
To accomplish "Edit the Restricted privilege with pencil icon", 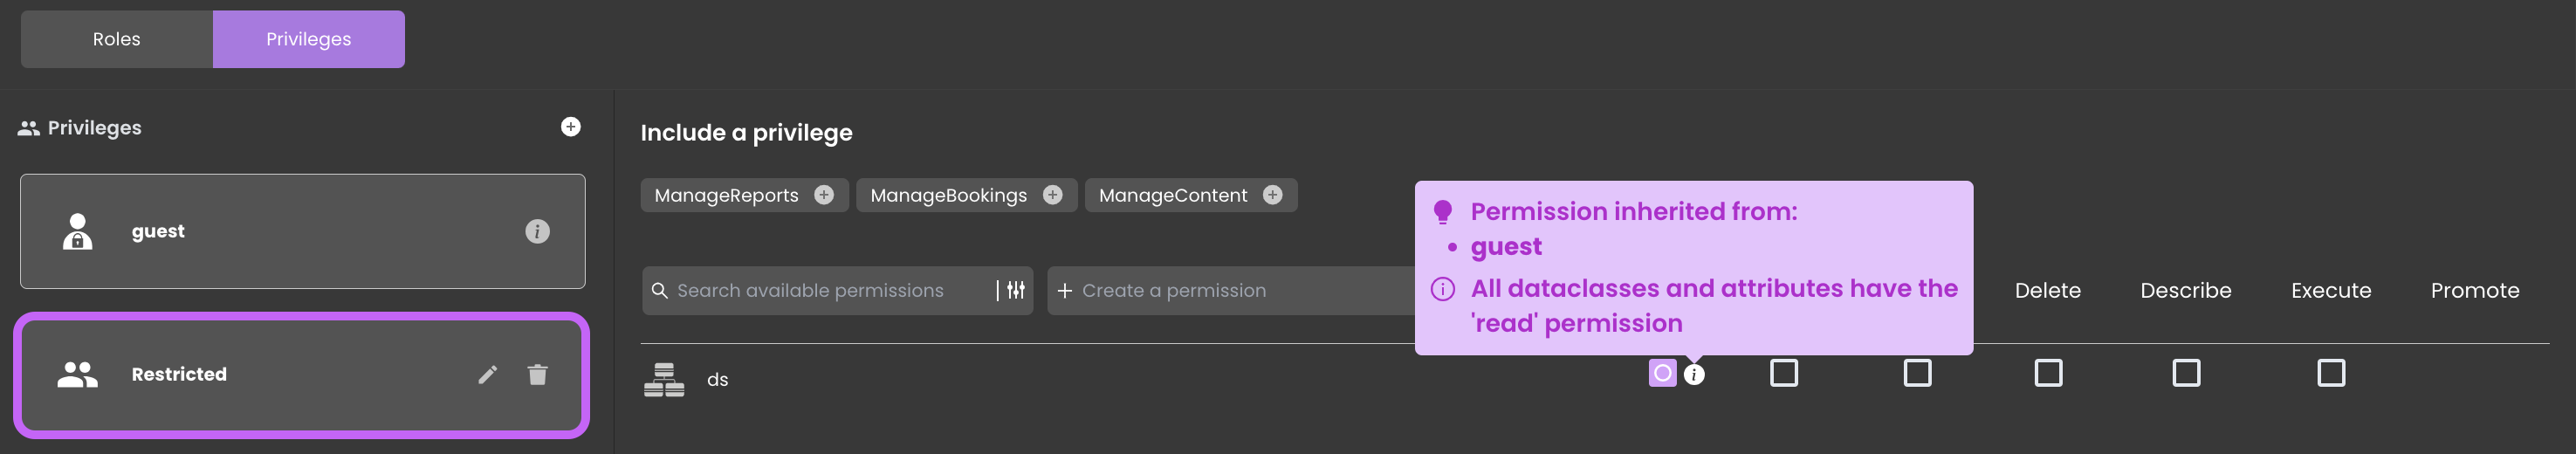I will [x=487, y=375].
